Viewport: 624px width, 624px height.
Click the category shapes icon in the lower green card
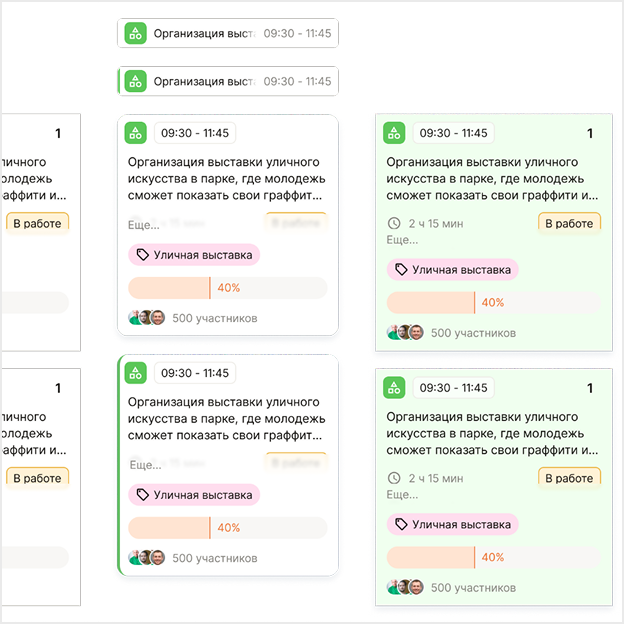pos(394,388)
